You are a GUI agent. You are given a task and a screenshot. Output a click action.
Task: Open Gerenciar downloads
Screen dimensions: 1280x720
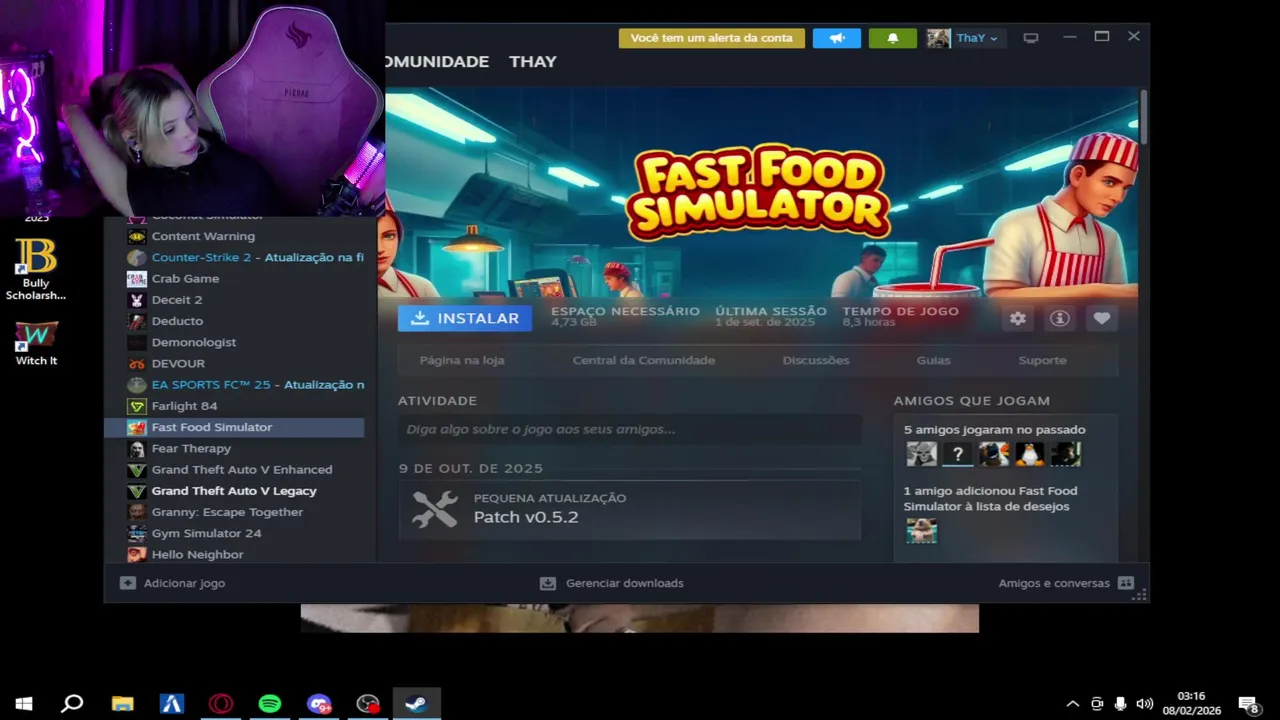coord(612,583)
